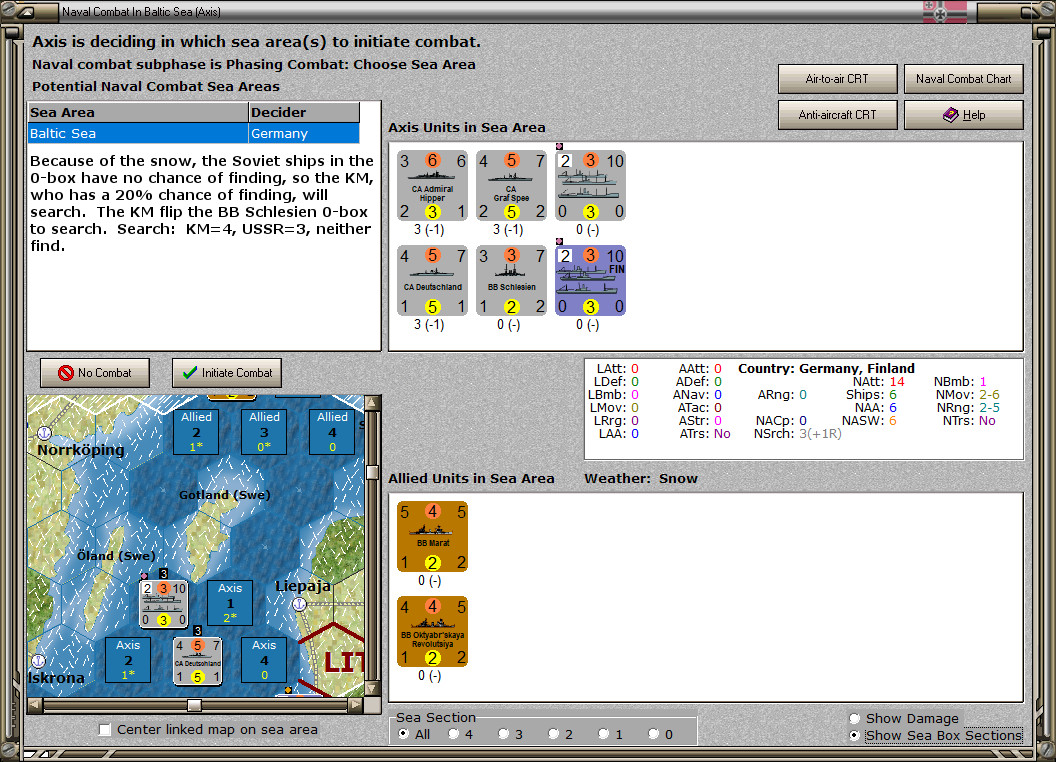The width and height of the screenshot is (1056, 762).
Task: Click the convoy counter on the mini map
Action: pos(164,604)
